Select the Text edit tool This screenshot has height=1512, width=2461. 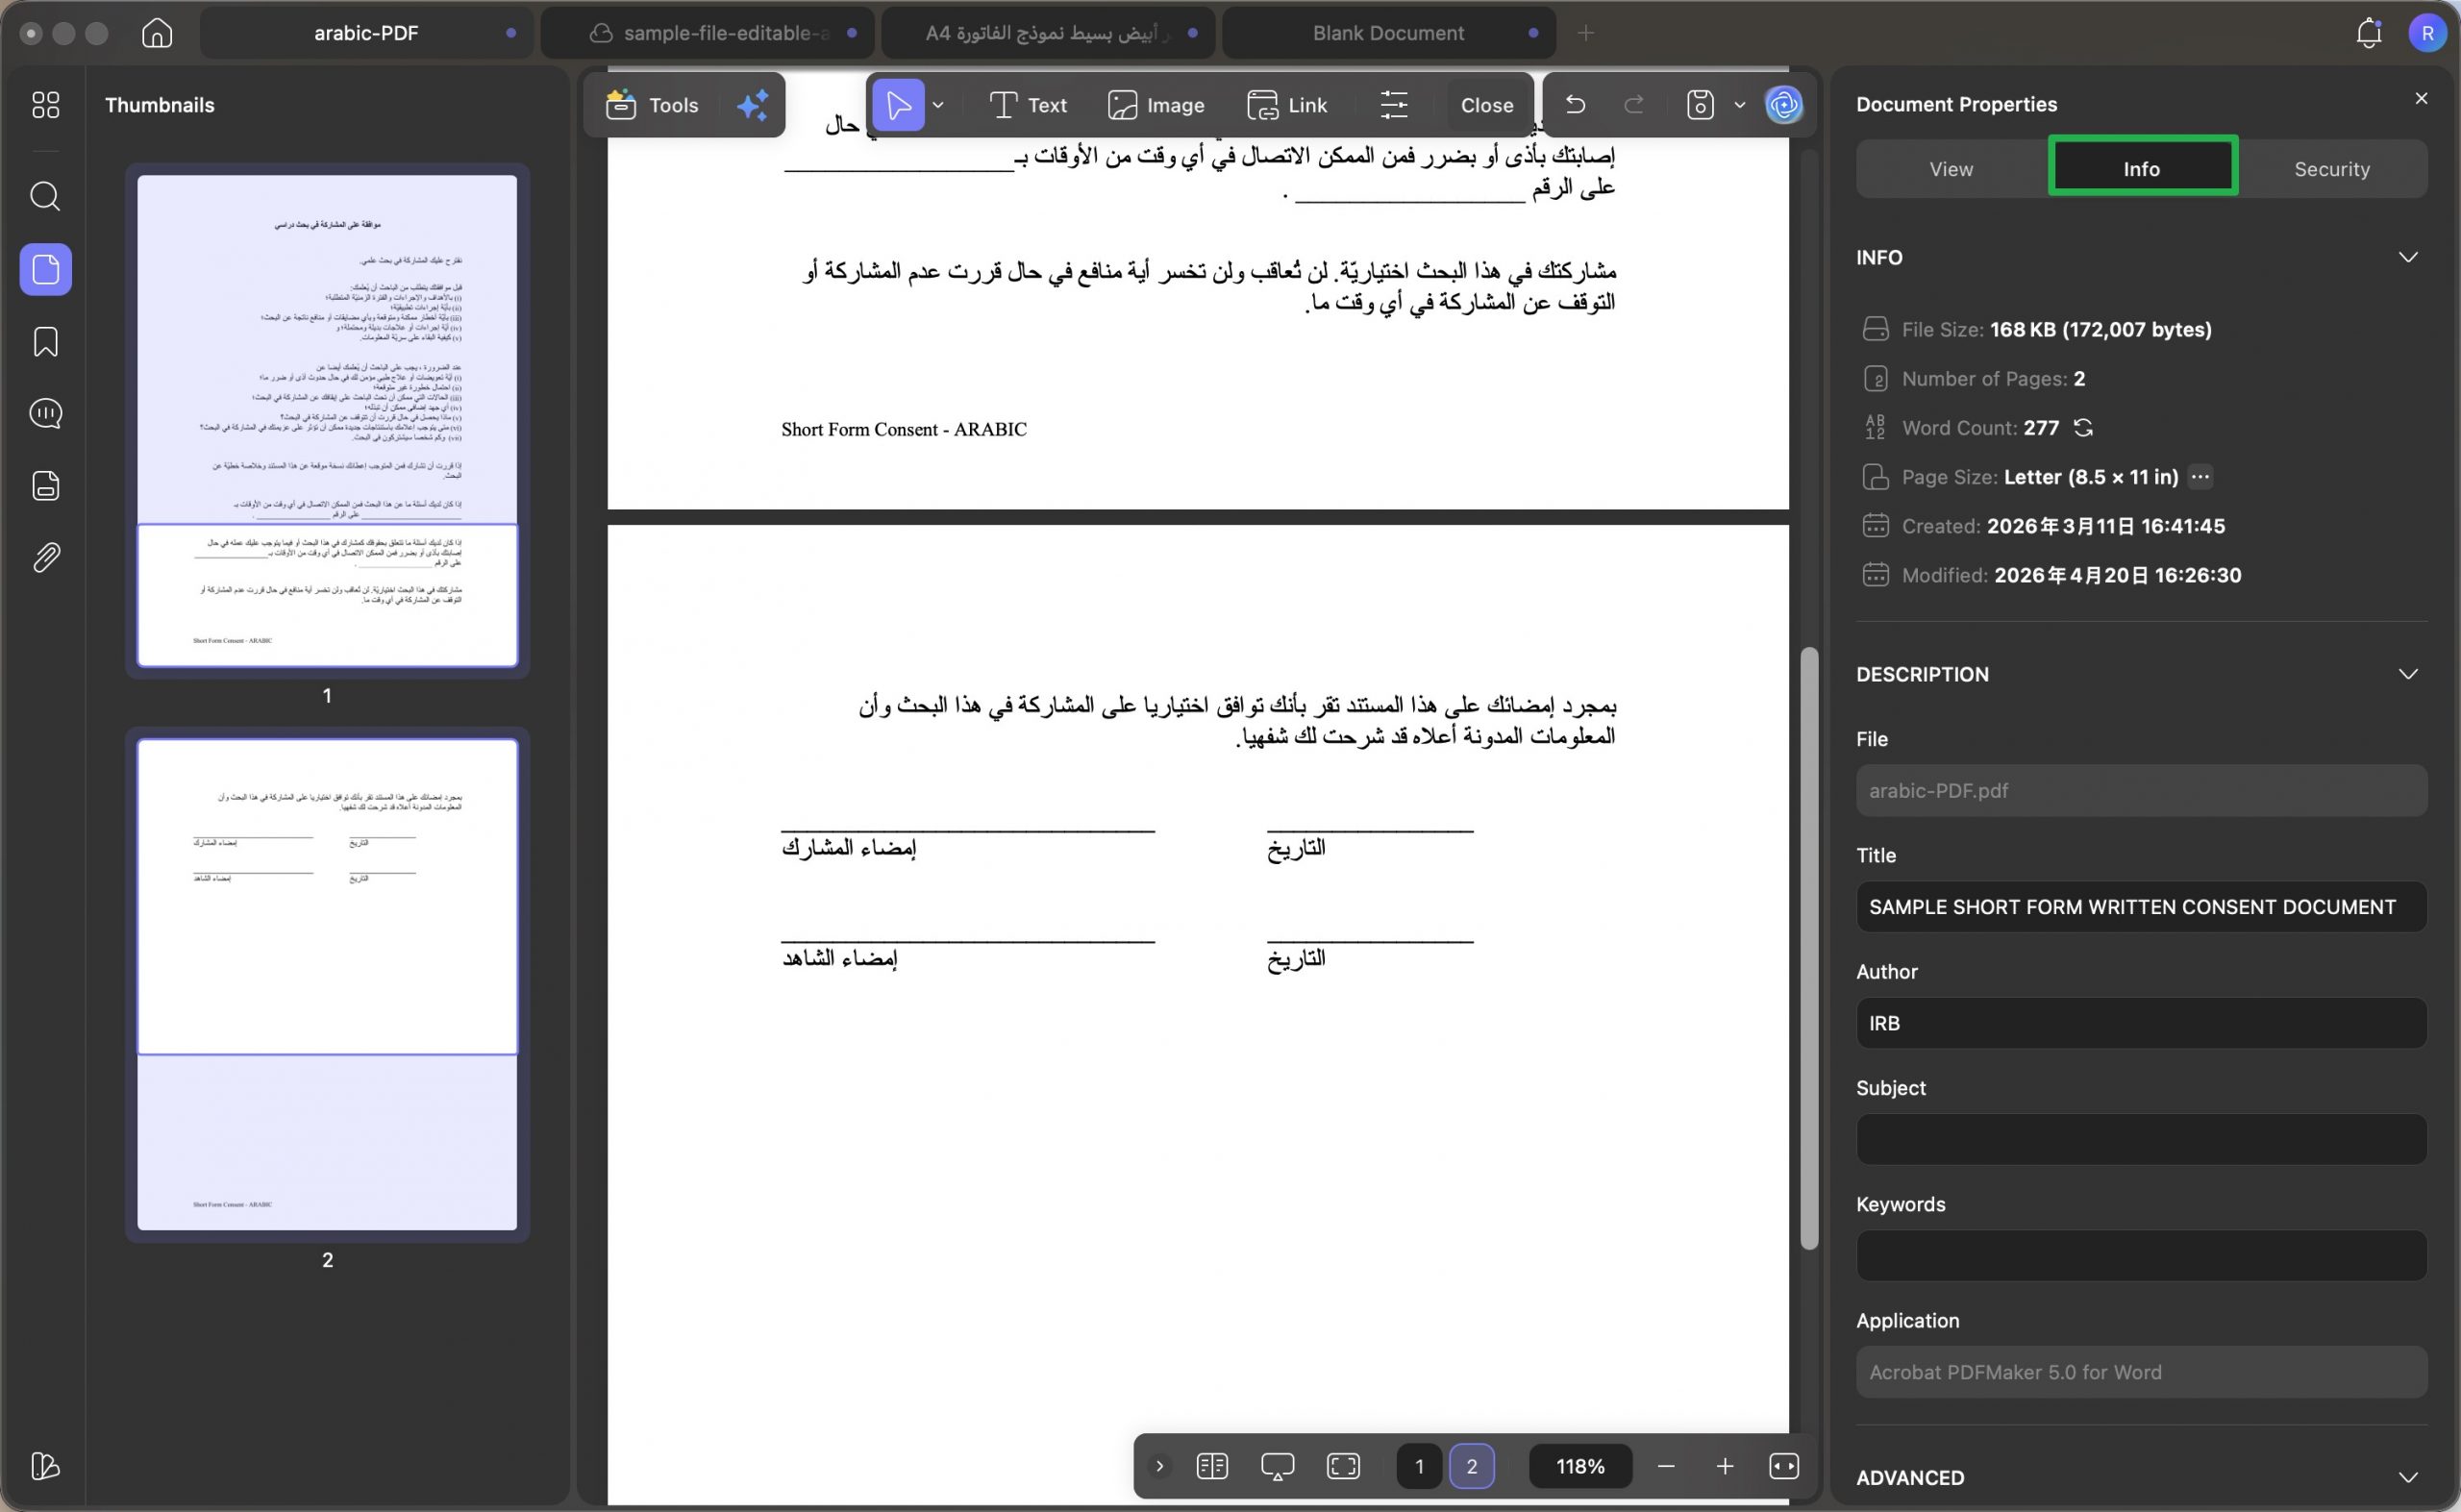(x=1028, y=105)
